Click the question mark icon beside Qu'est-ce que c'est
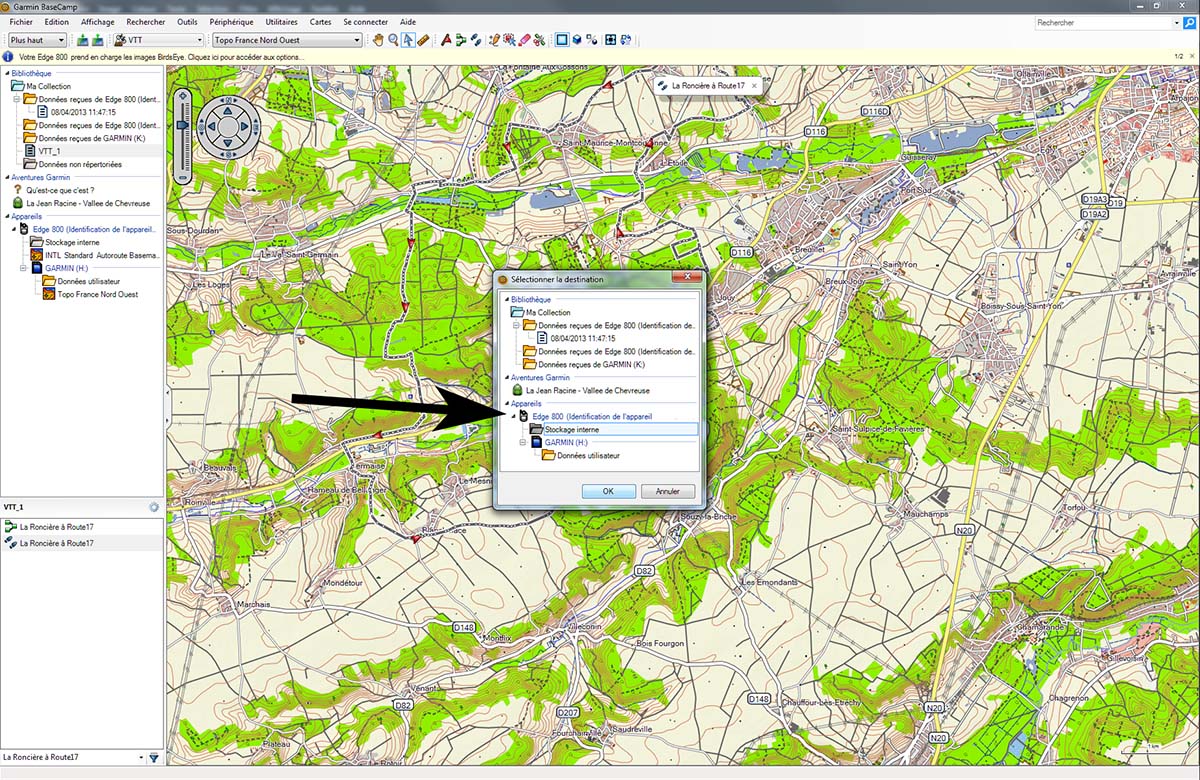The image size is (1200, 780). pos(18,190)
